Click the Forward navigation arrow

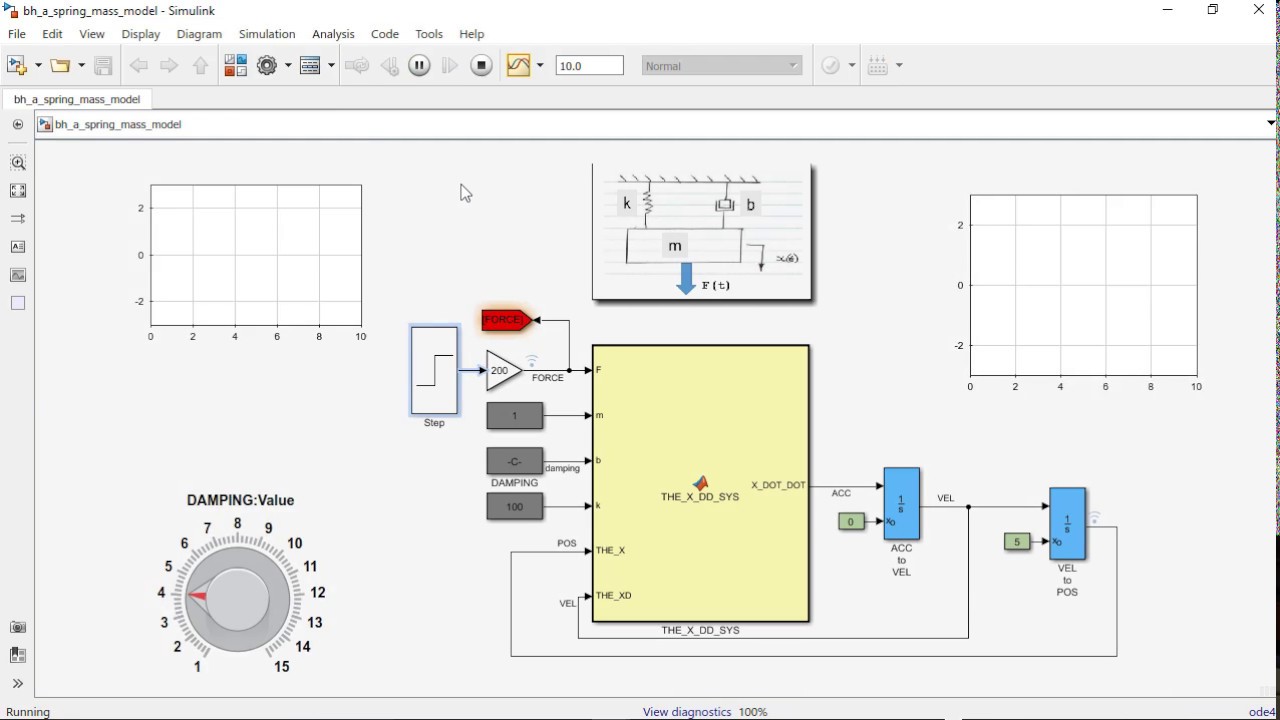coord(169,66)
